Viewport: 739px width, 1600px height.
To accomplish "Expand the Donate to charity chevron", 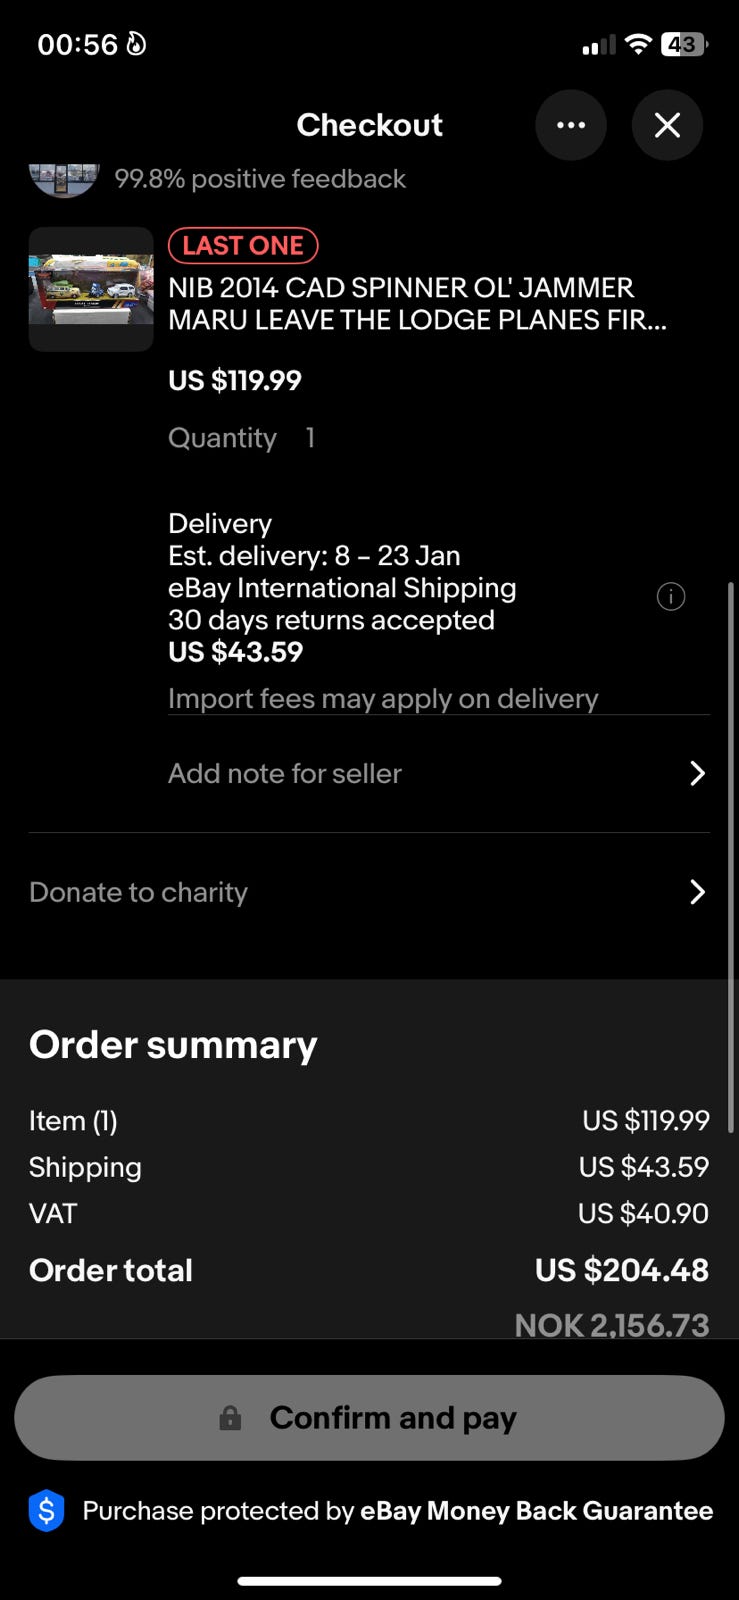I will (x=697, y=892).
